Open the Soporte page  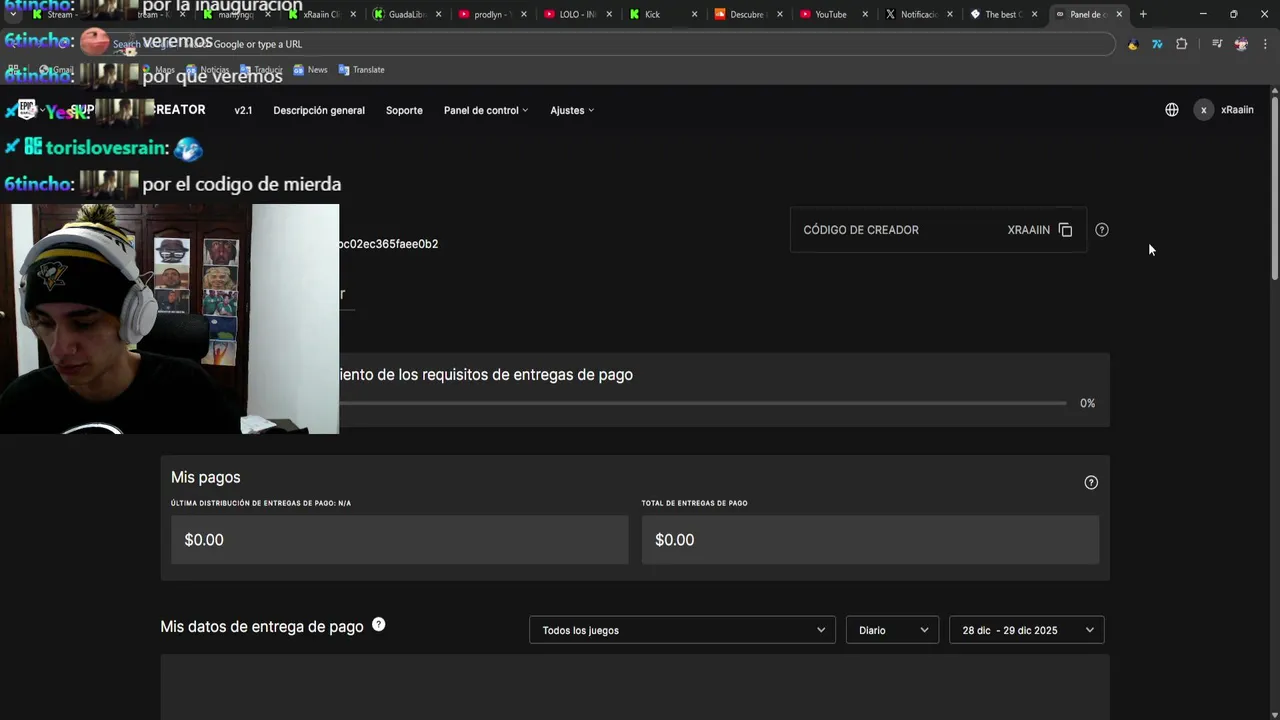point(404,110)
